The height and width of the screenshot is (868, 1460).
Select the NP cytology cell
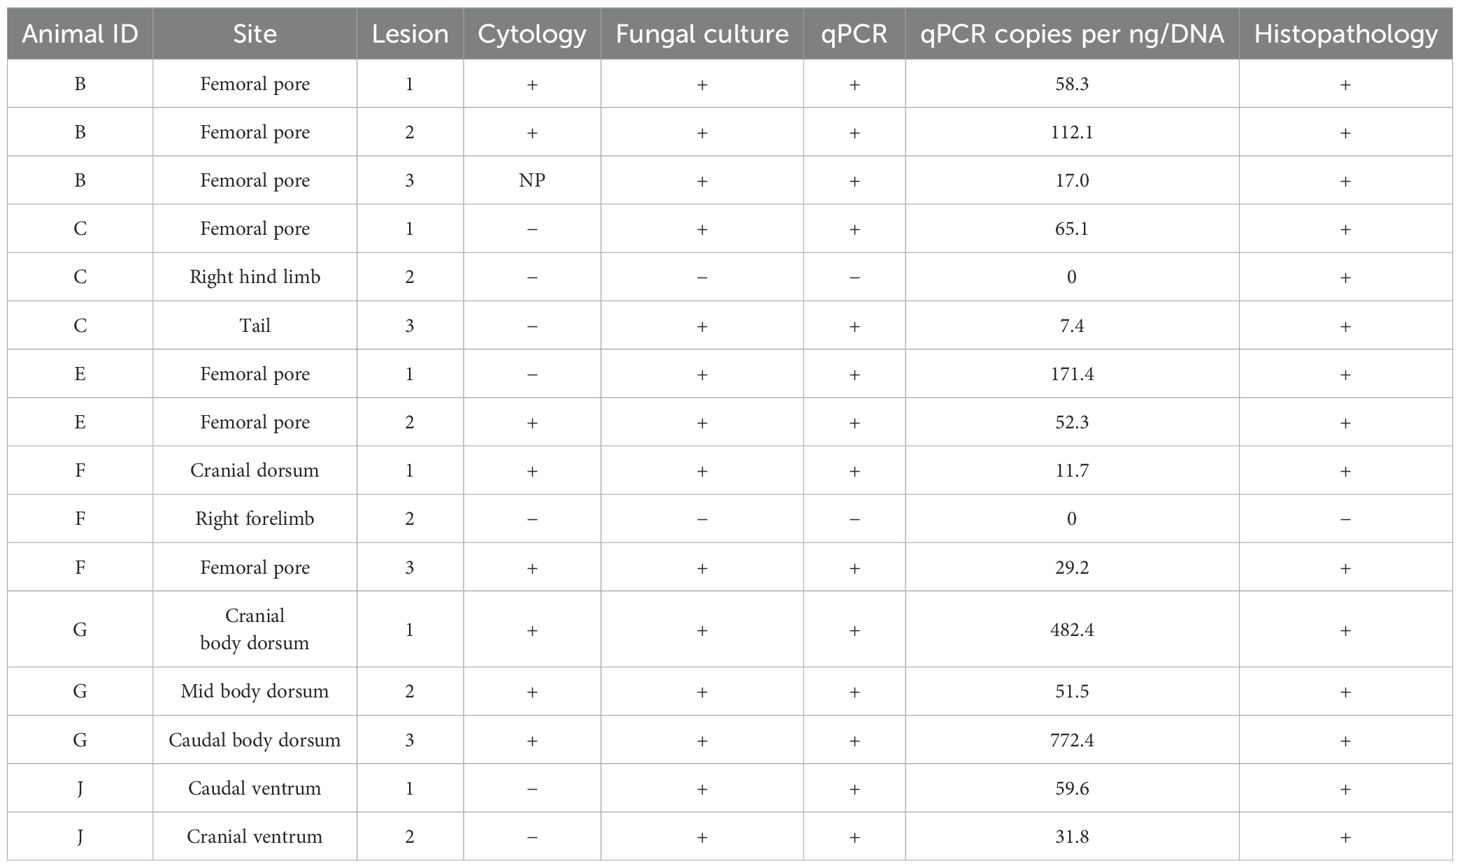coord(532,181)
